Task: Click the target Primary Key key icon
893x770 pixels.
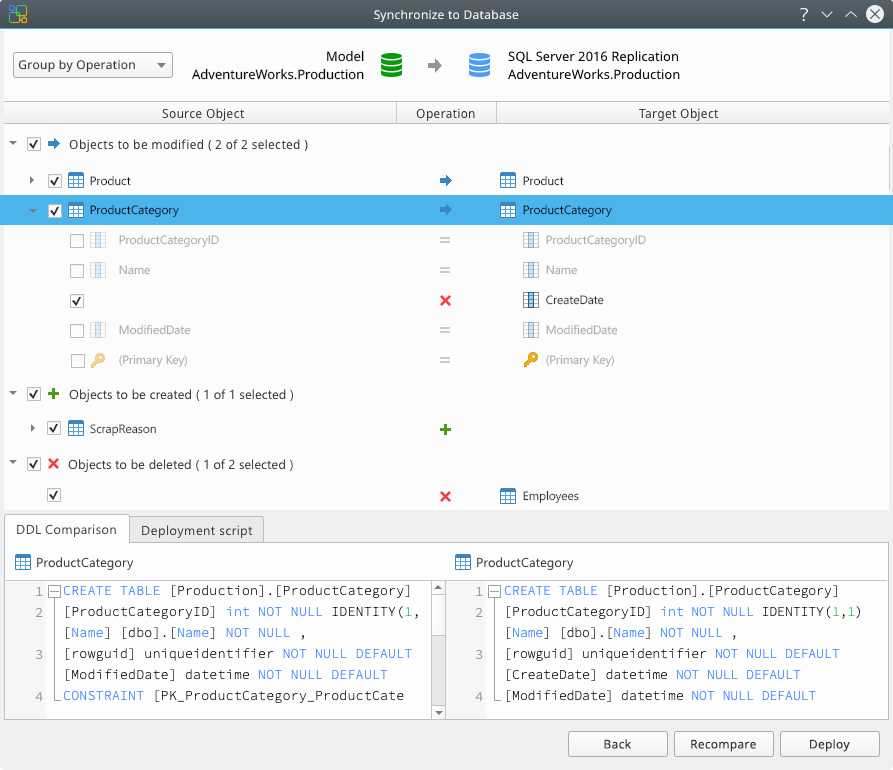Action: (531, 359)
